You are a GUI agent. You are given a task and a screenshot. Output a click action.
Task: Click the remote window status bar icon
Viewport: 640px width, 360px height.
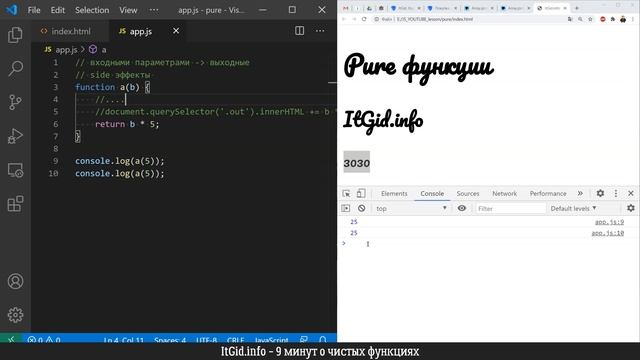pyautogui.click(x=11, y=339)
